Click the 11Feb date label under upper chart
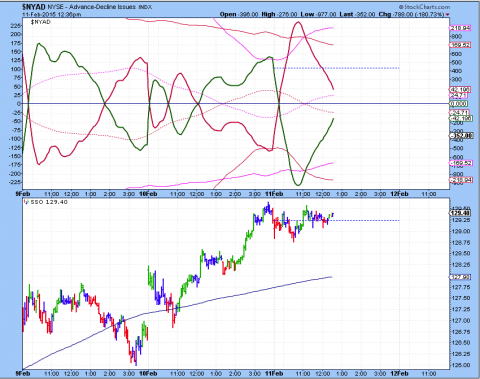Viewport: 480px width, 379px height. point(274,194)
